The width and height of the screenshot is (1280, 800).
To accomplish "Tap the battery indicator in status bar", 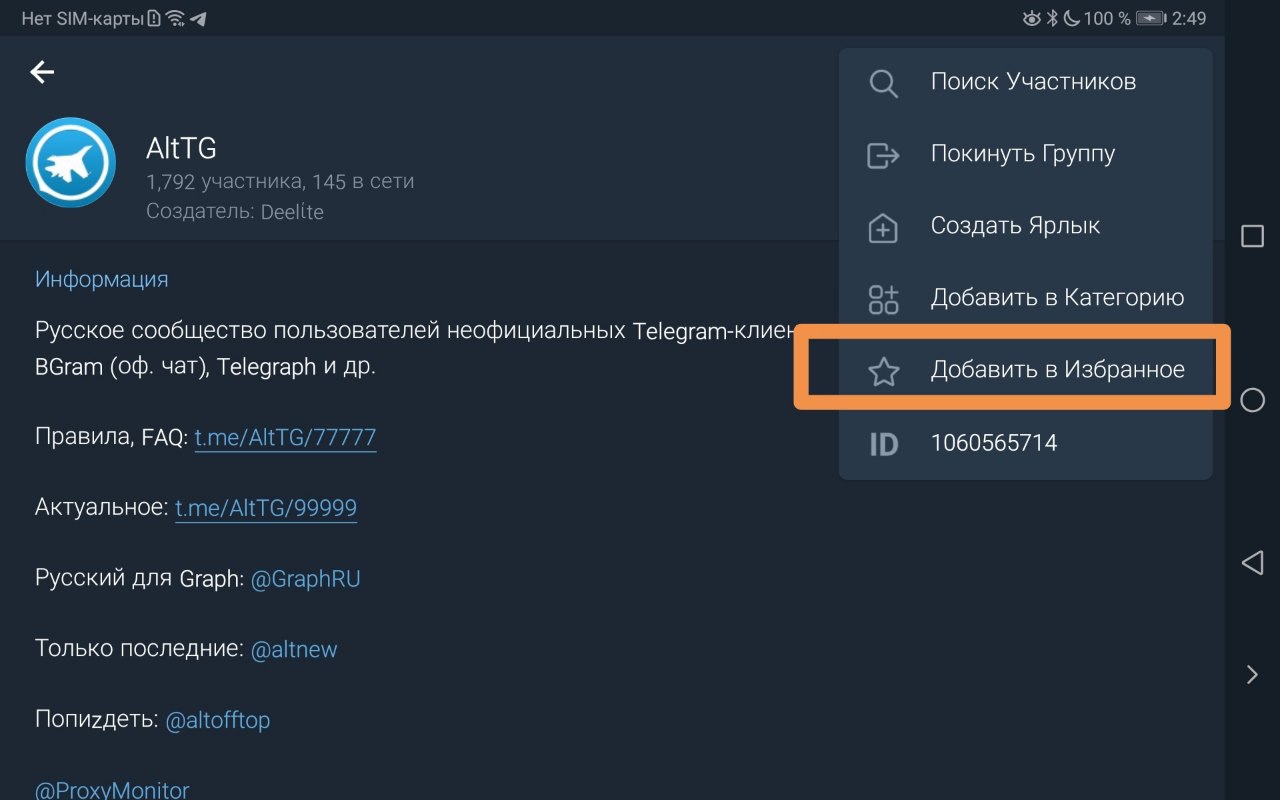I will 1151,18.
